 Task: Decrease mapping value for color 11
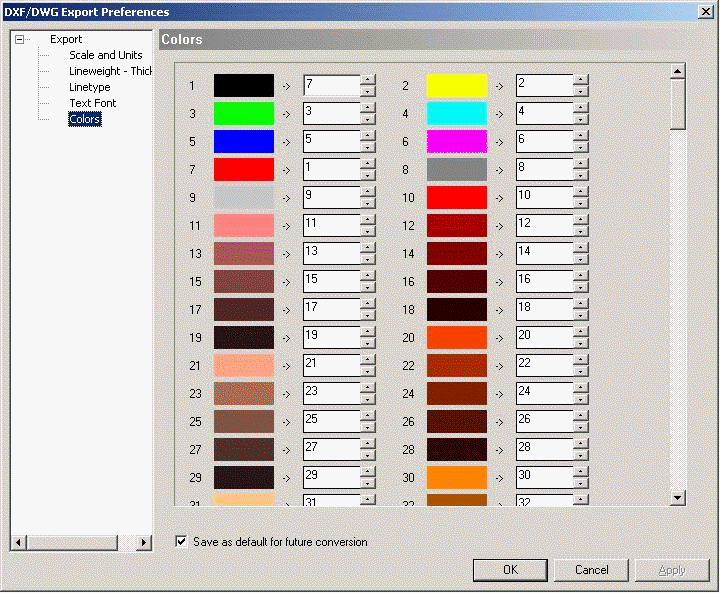tap(367, 232)
